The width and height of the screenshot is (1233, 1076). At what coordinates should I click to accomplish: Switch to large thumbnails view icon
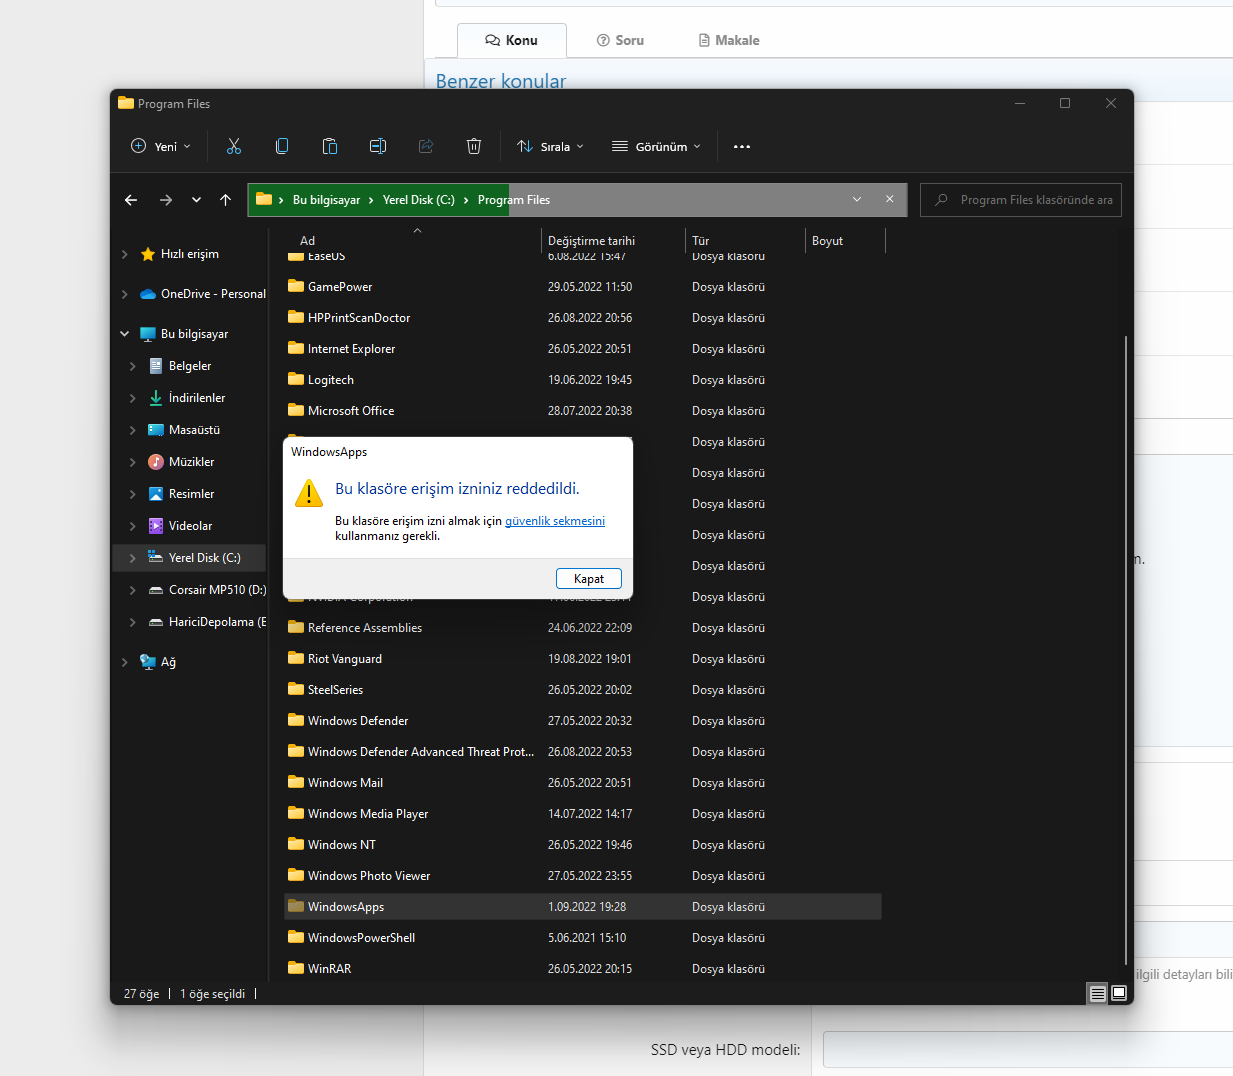[1119, 993]
